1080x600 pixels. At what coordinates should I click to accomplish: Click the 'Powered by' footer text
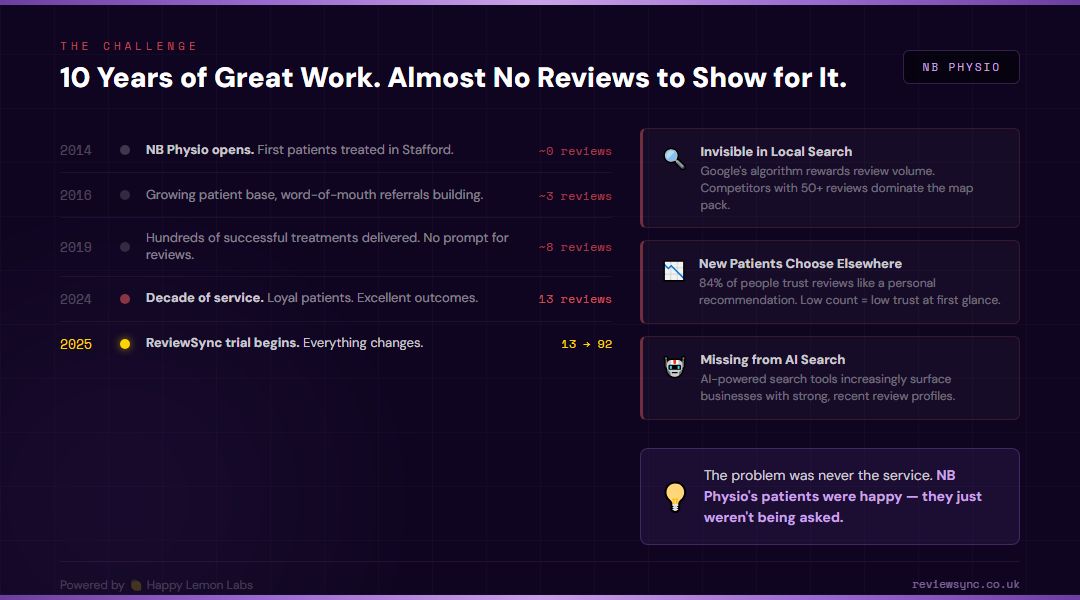click(x=92, y=585)
